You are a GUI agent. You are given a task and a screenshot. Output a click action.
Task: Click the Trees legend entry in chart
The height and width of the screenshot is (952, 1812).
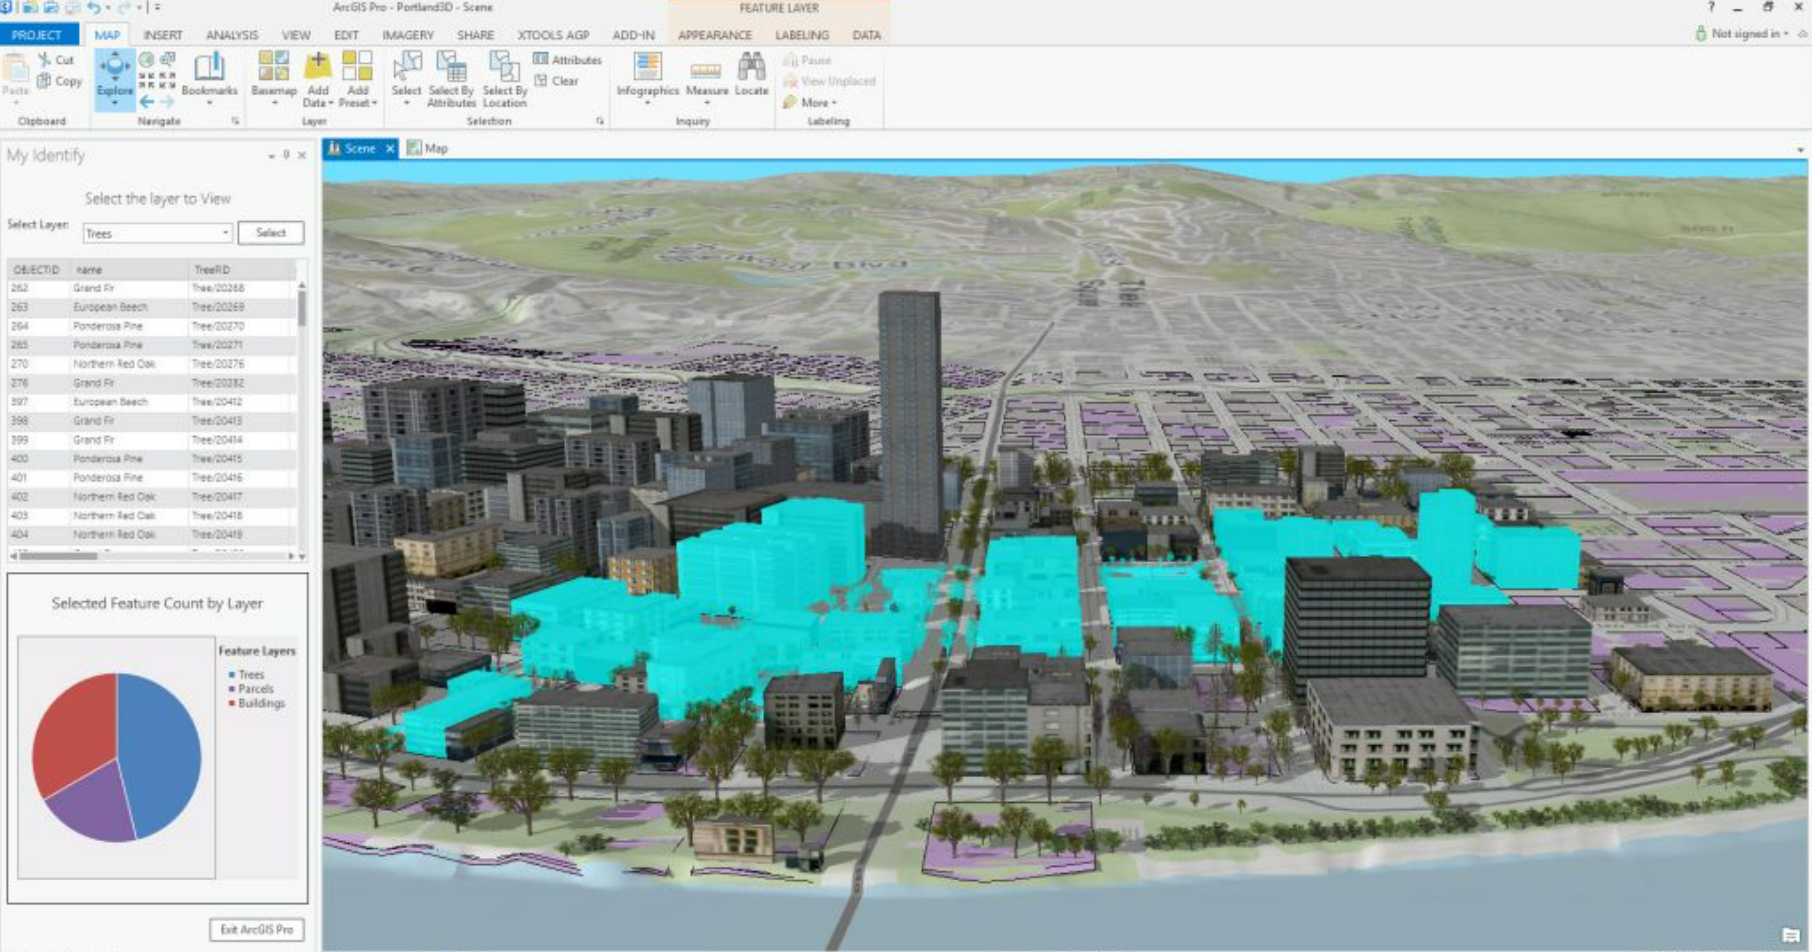(x=246, y=675)
